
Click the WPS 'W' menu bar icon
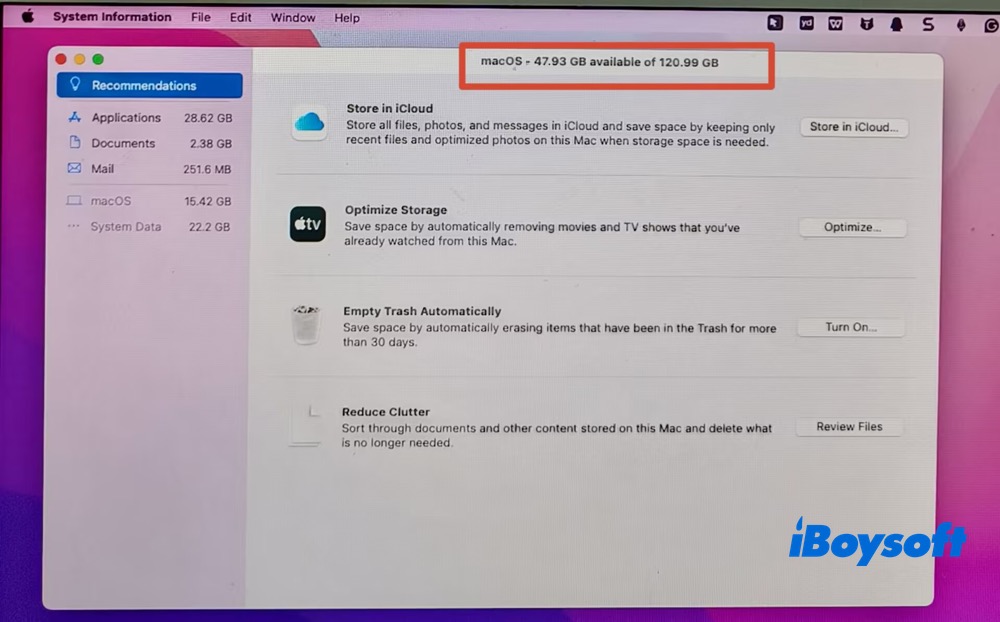click(835, 24)
